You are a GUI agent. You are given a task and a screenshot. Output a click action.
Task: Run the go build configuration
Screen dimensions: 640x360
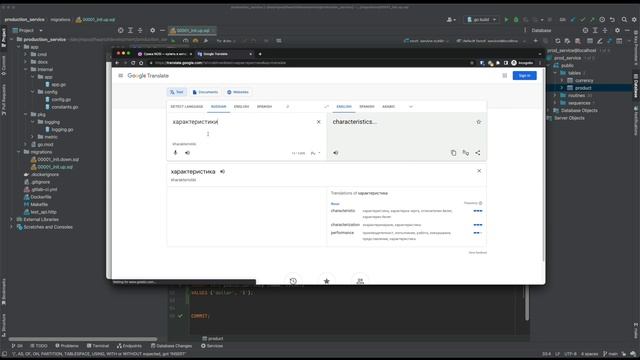click(507, 20)
